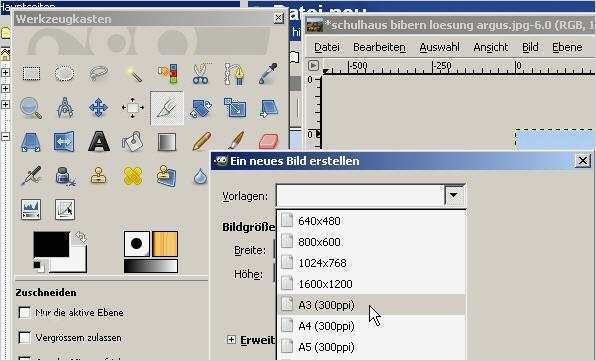This screenshot has height=361, width=596.
Task: Open the Auswahl menu
Action: pos(439,47)
